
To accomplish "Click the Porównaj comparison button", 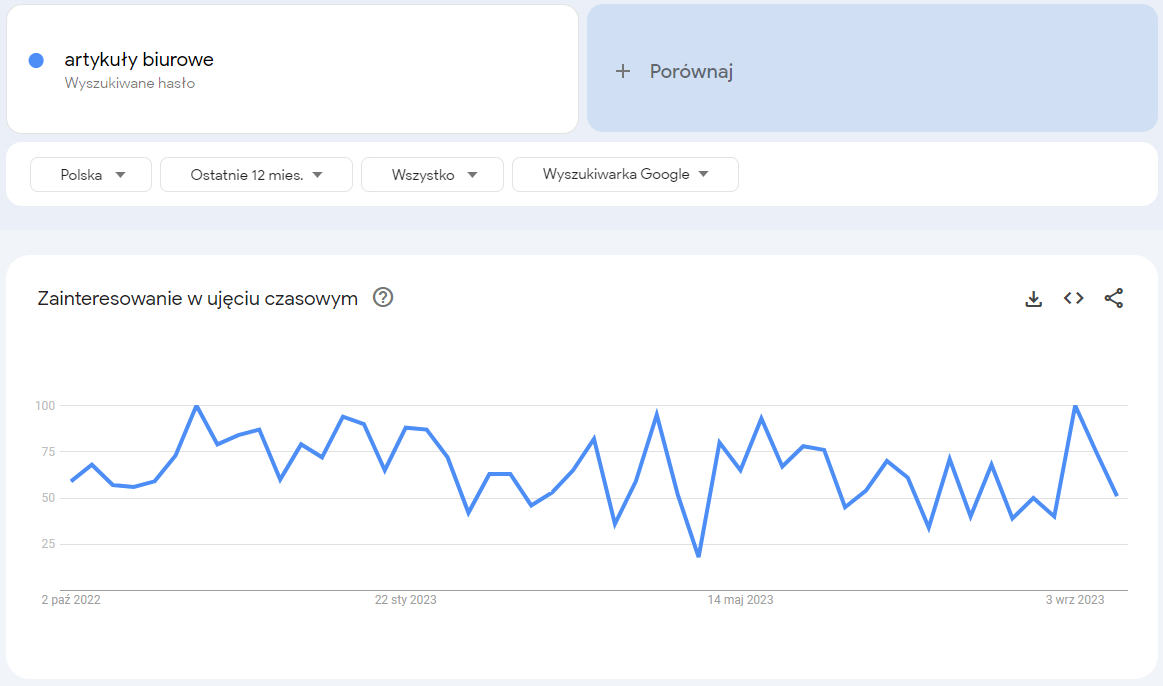I will click(x=693, y=70).
